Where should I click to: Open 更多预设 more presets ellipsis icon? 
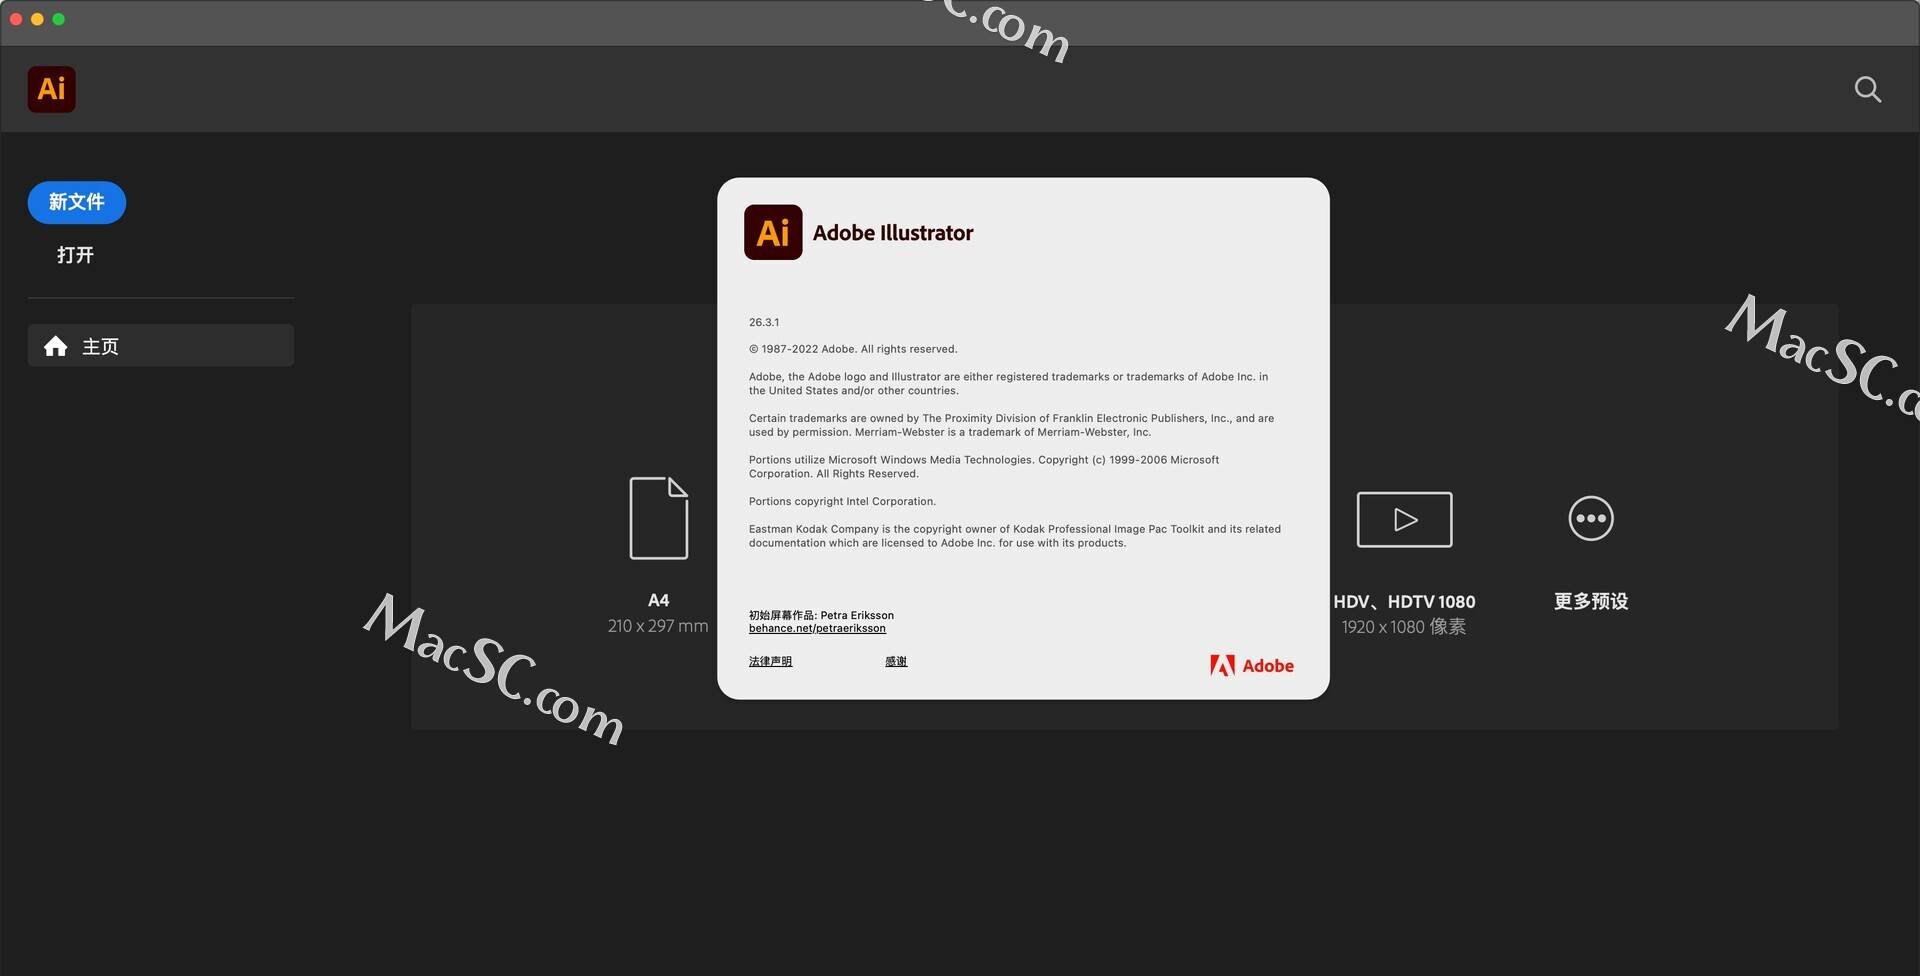(1591, 518)
